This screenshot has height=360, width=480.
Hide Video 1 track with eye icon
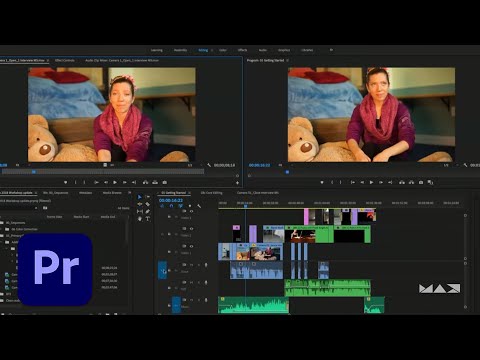tap(192, 246)
